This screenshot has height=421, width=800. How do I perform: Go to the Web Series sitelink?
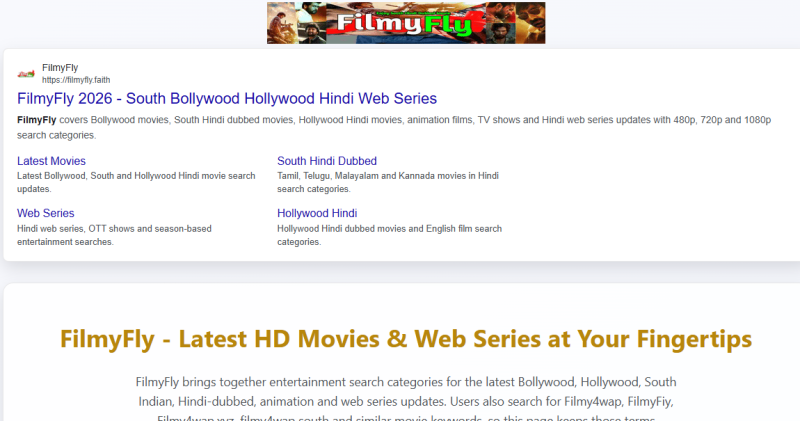45,213
